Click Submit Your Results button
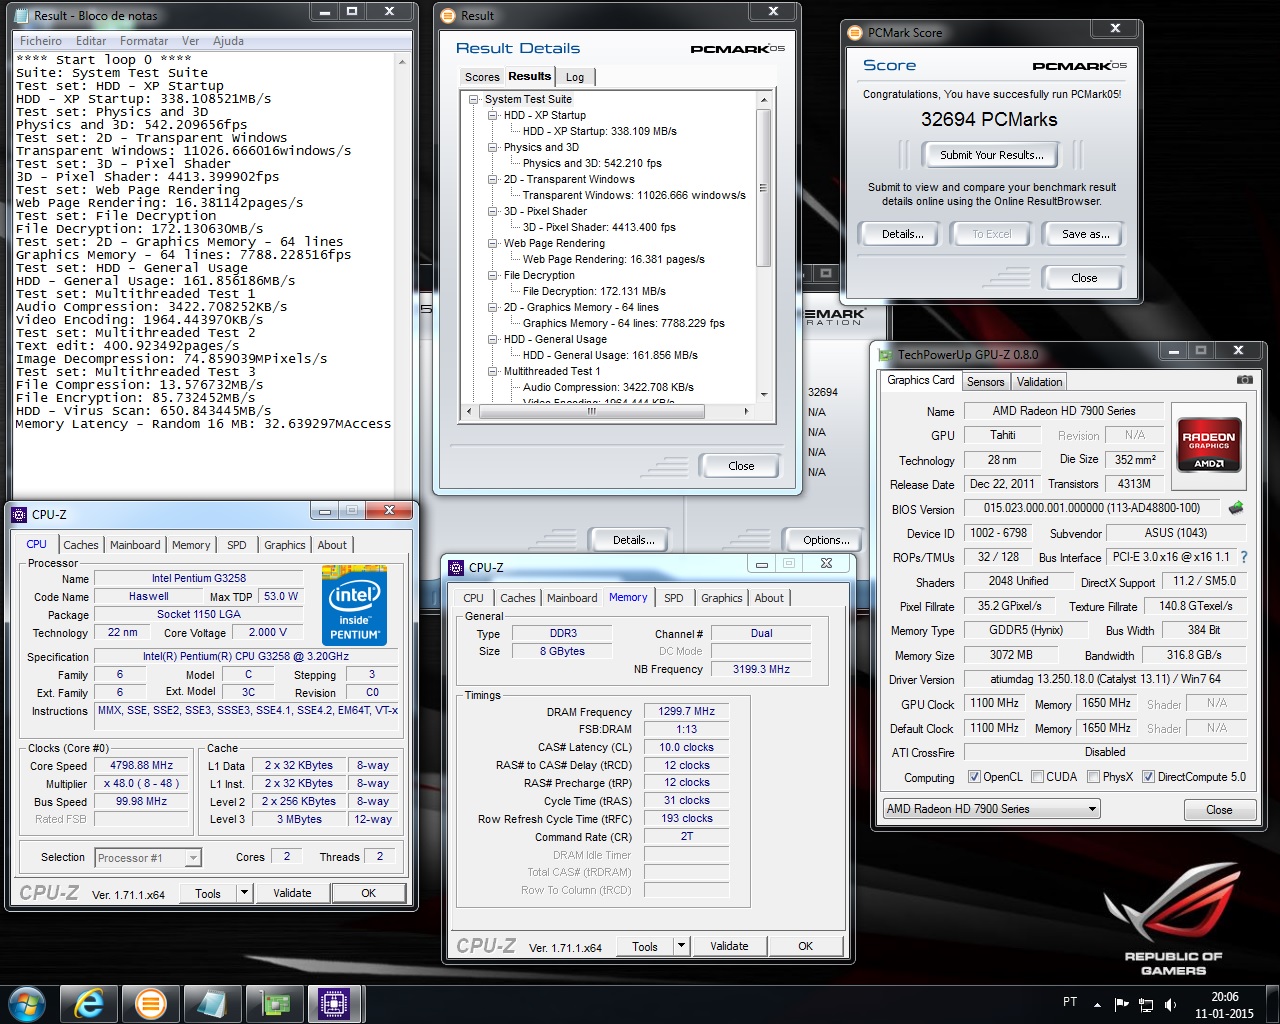 992,155
